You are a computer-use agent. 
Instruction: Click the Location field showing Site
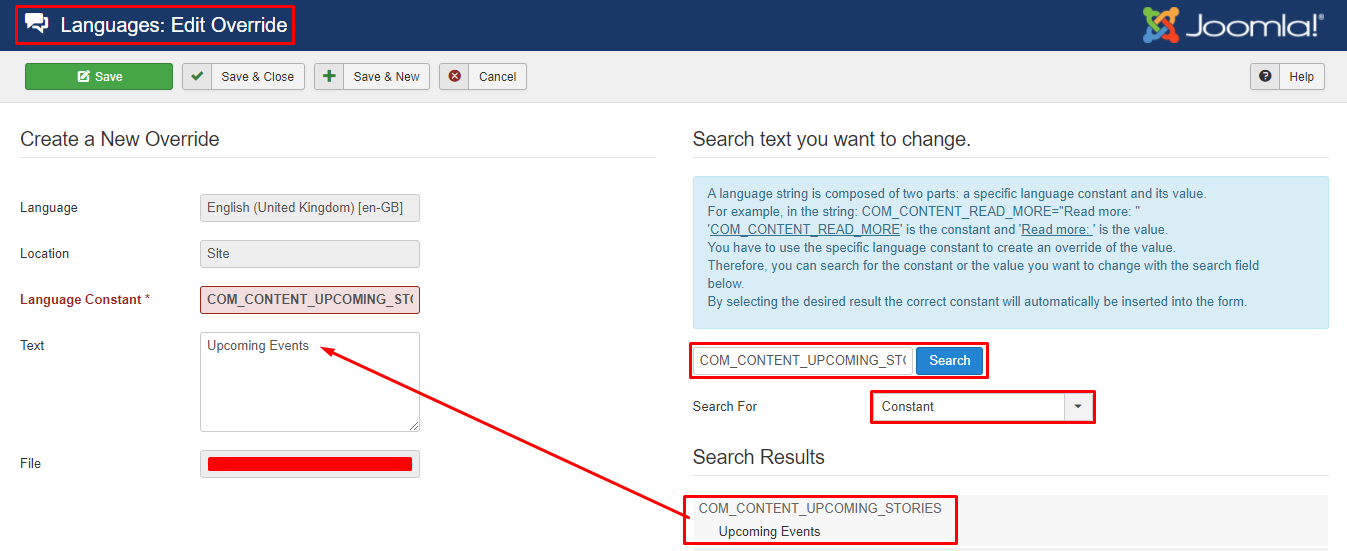click(310, 254)
